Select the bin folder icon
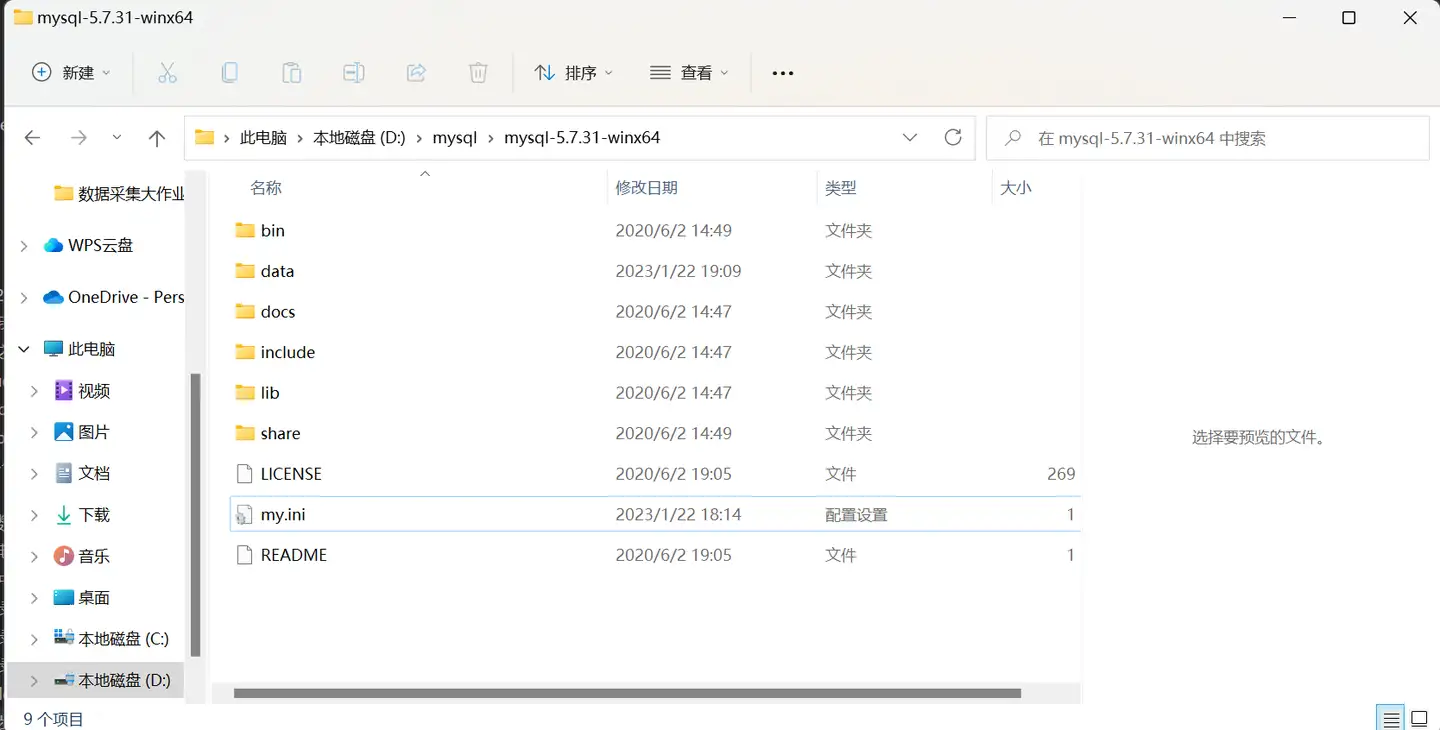 pos(245,230)
